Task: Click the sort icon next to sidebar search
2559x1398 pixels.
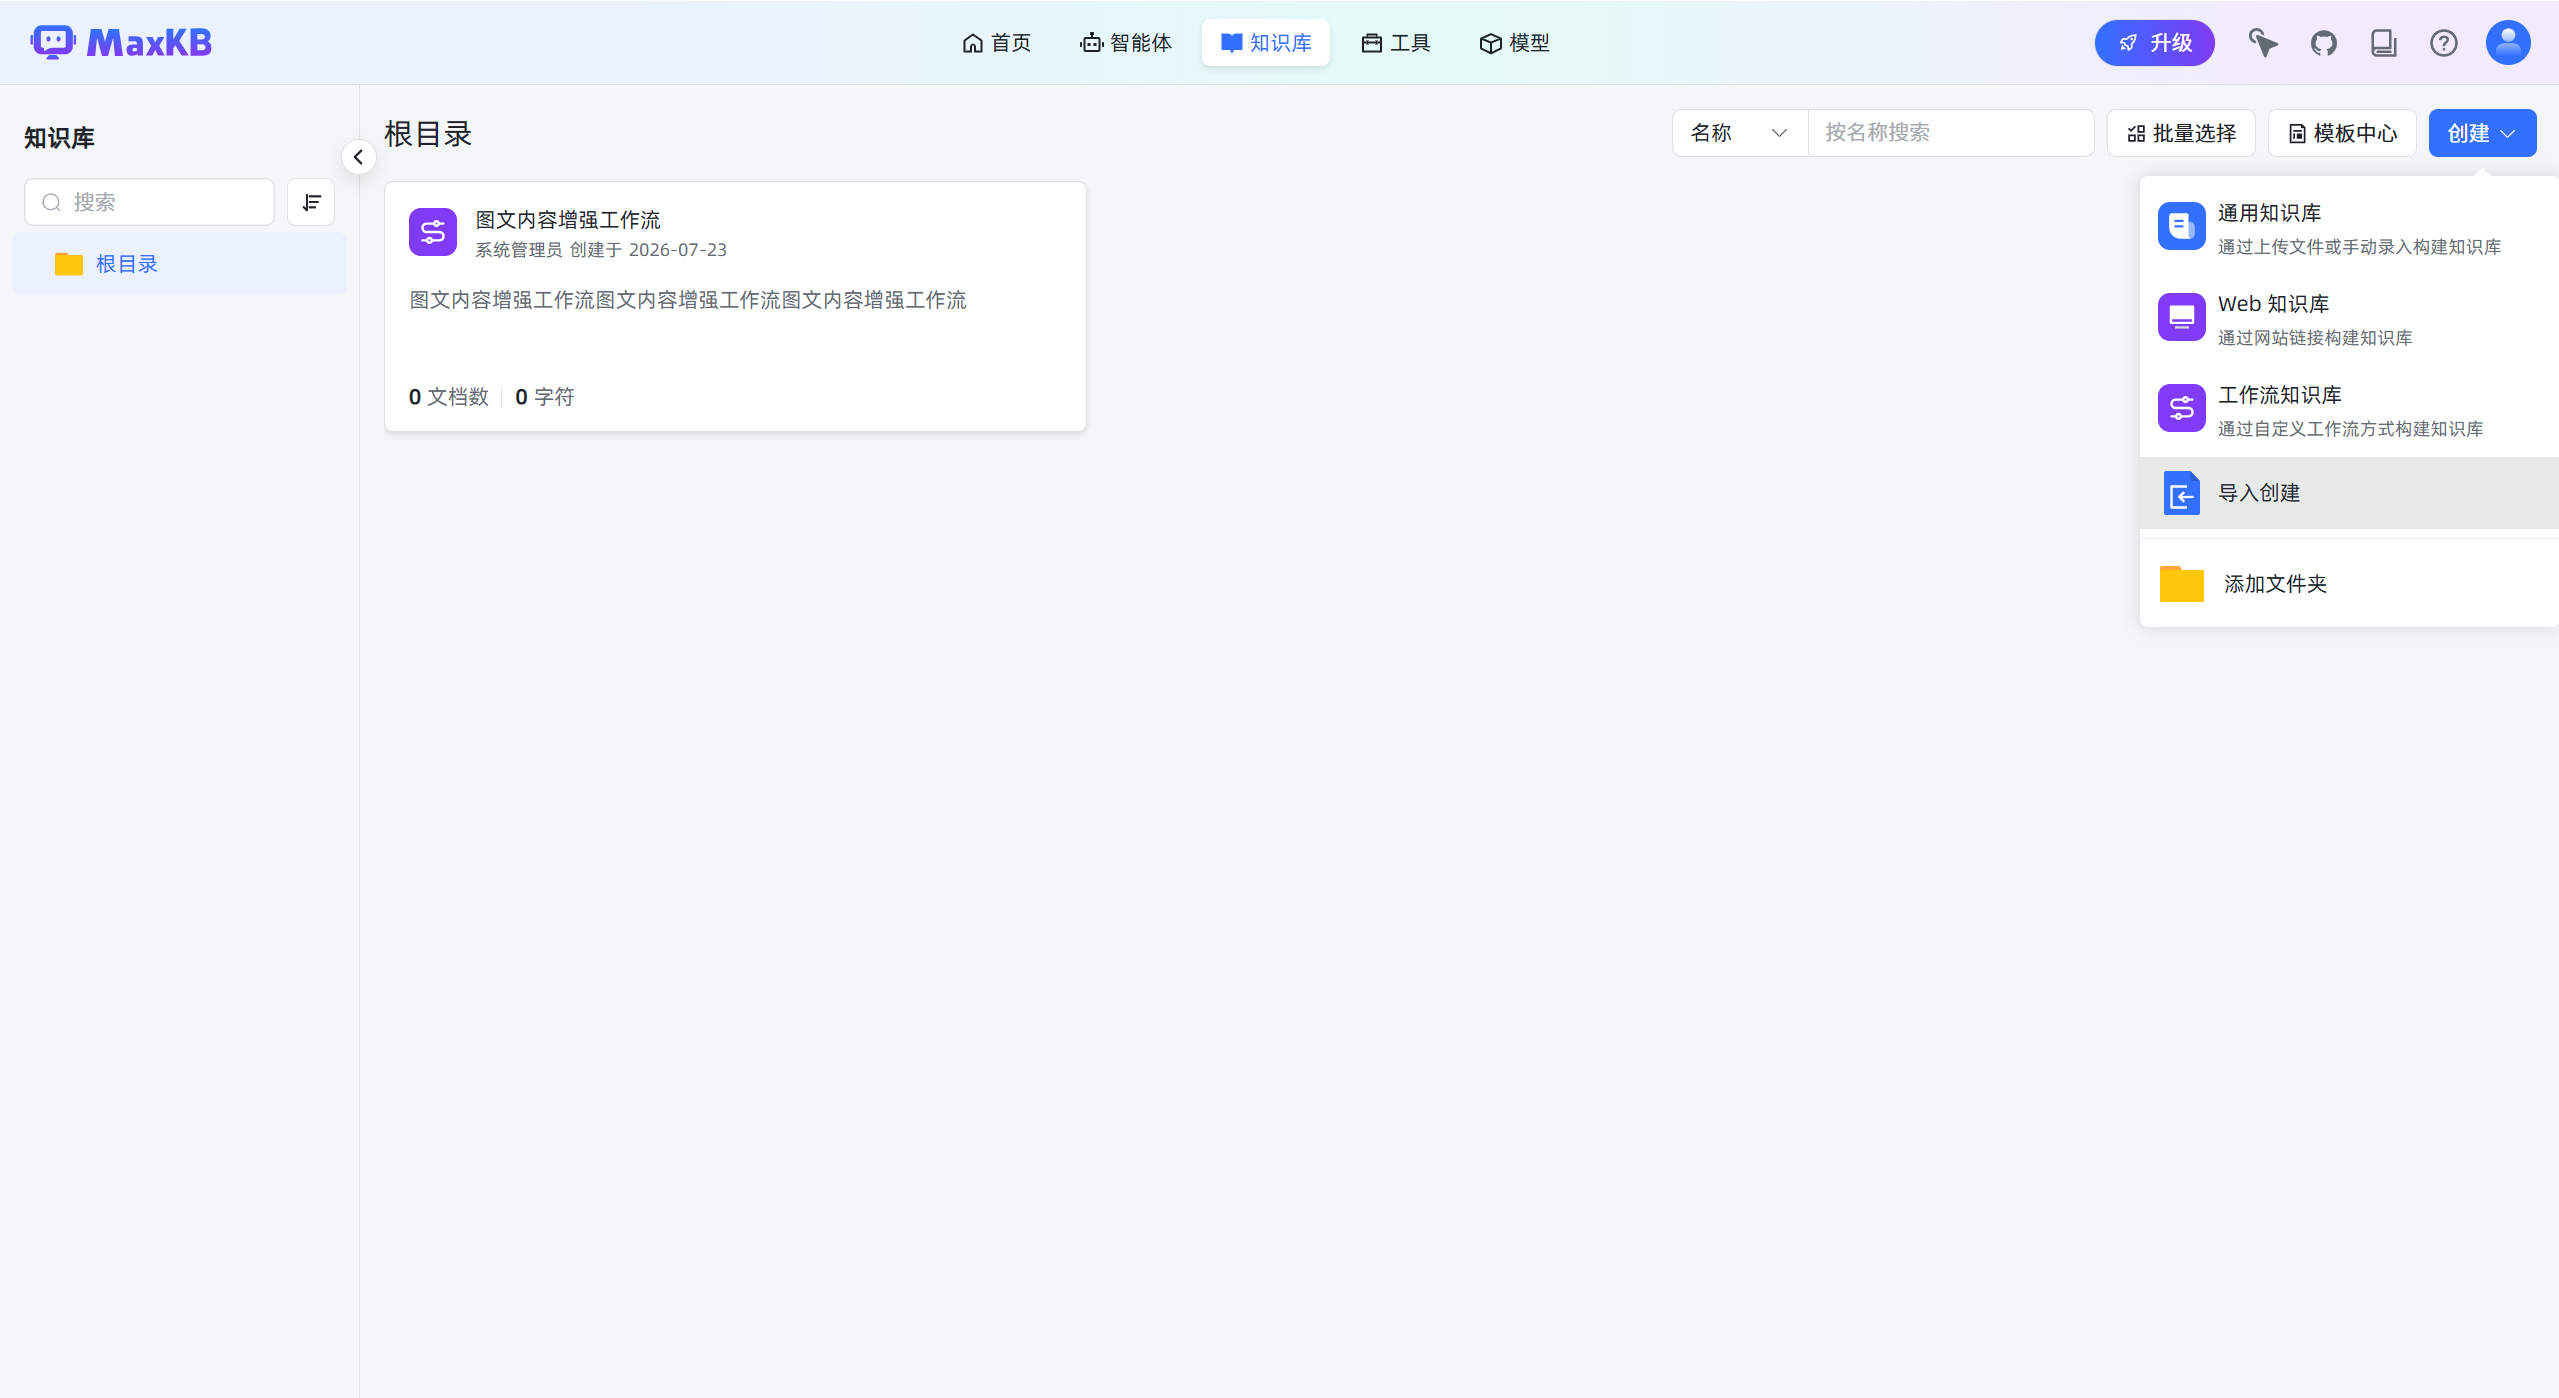Action: coord(311,202)
